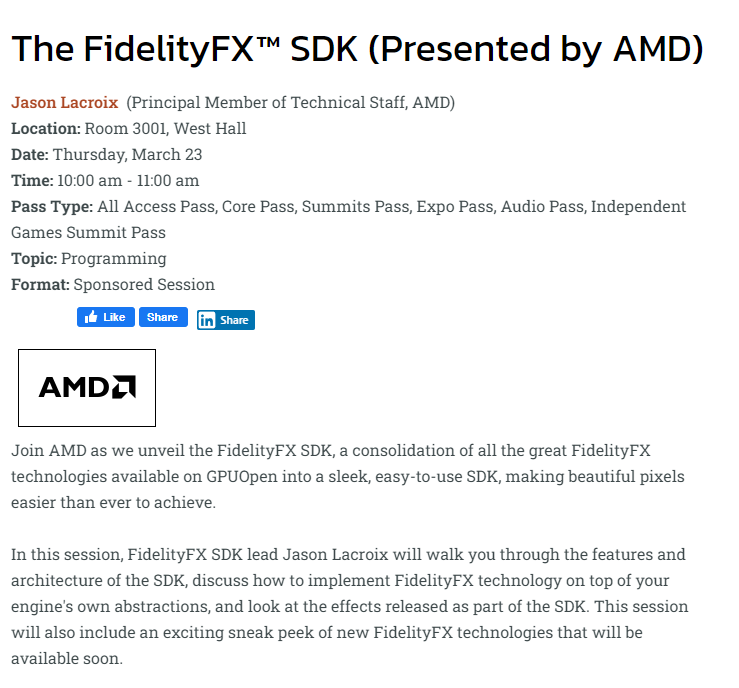Screen dimensions: 739x688
Task: Click the "Format:" label
Action: coord(40,285)
